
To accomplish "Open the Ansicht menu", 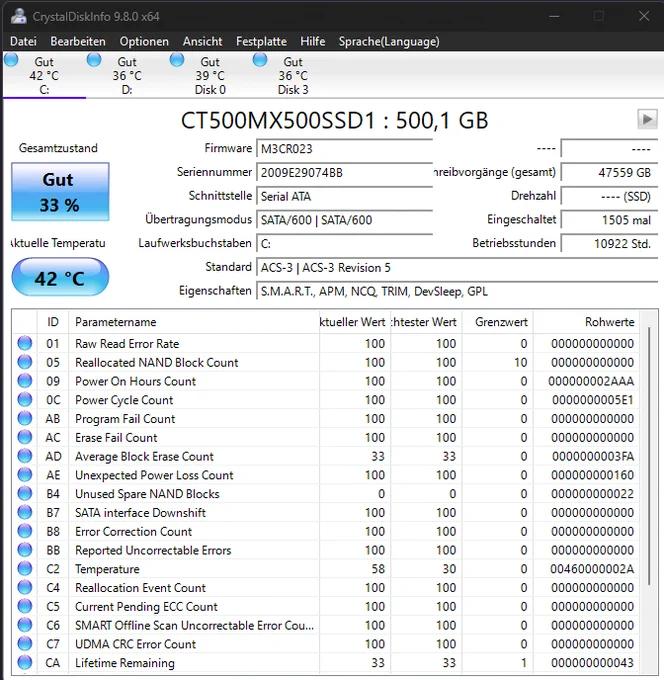I will coord(203,42).
